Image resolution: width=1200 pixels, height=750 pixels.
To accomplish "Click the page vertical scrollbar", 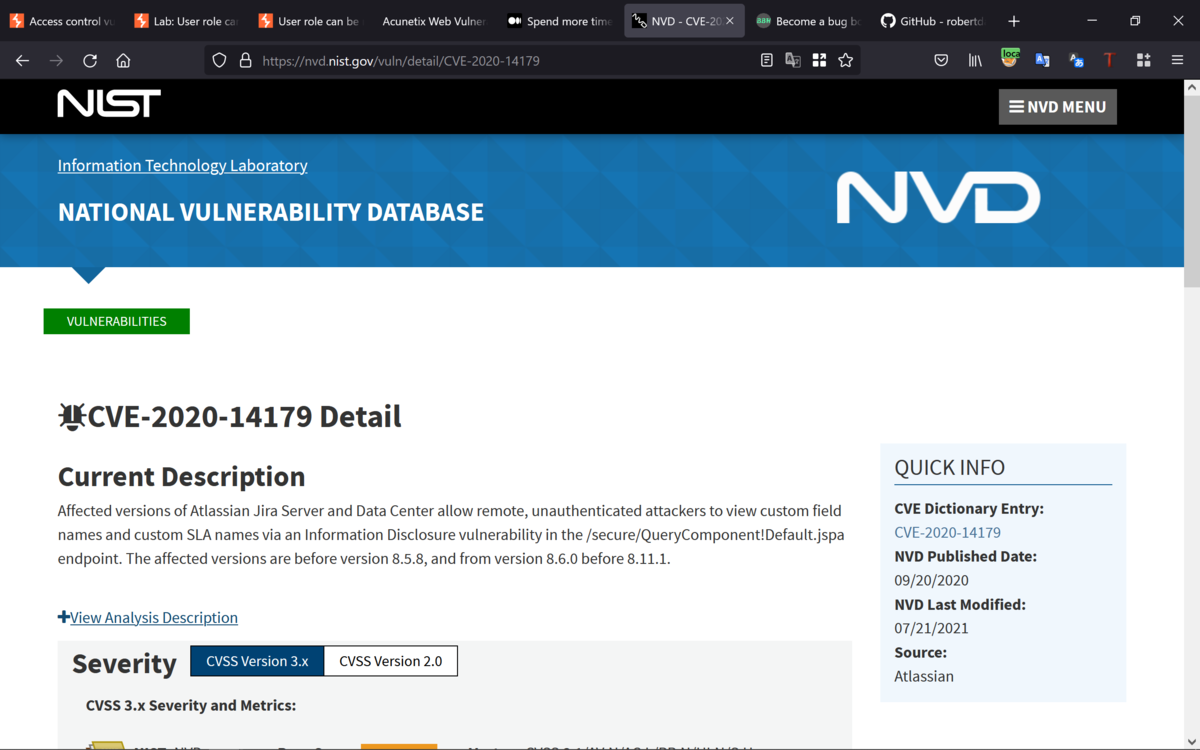I will [1191, 190].
